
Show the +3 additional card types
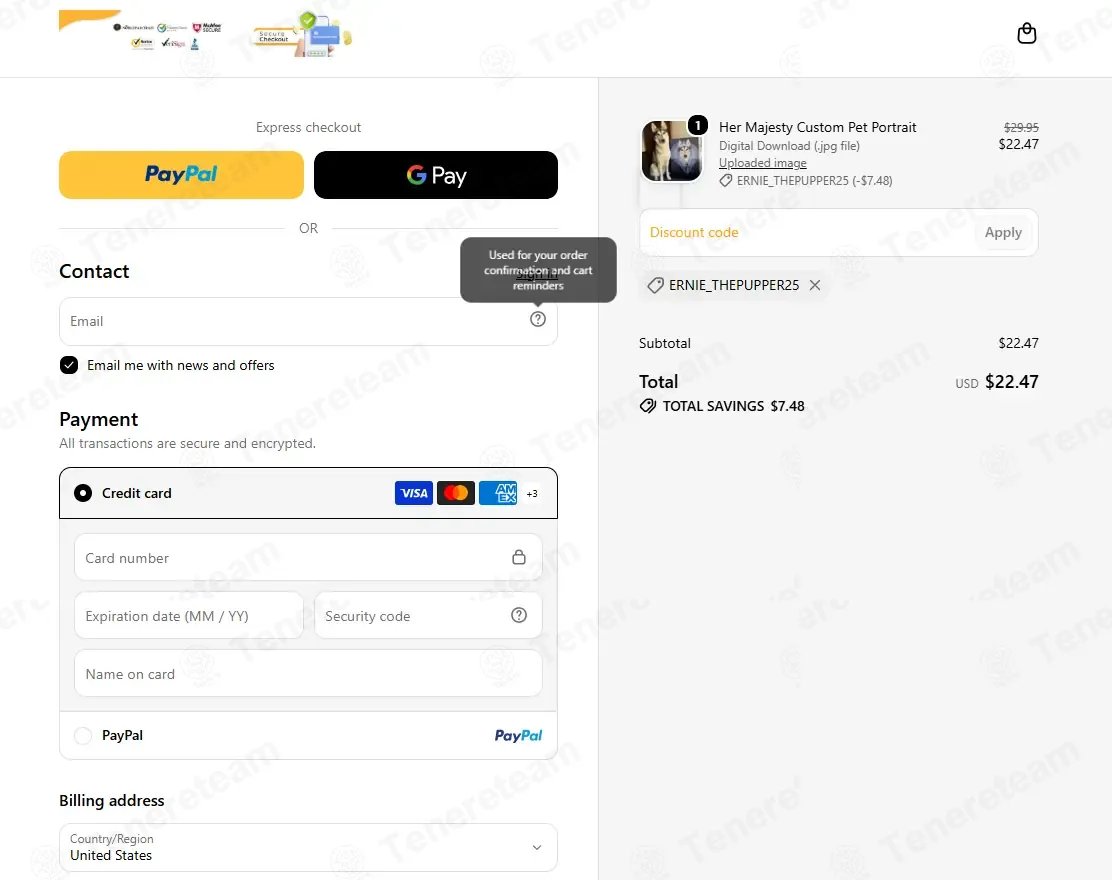tap(532, 494)
